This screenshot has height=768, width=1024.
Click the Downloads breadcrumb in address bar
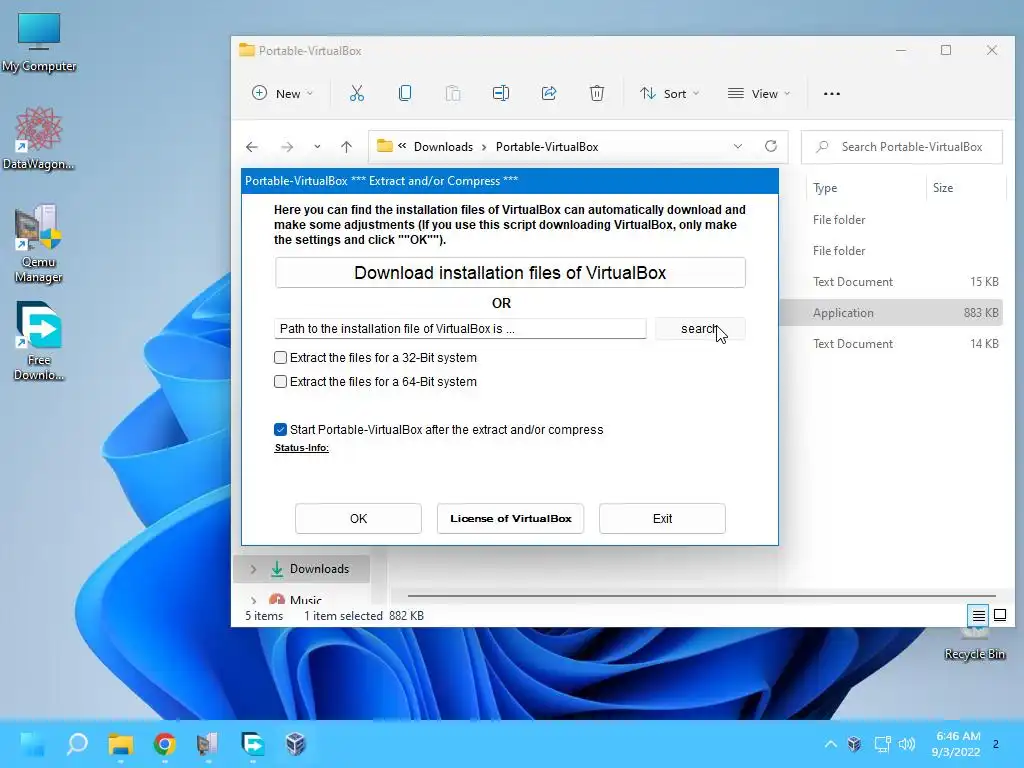443,147
